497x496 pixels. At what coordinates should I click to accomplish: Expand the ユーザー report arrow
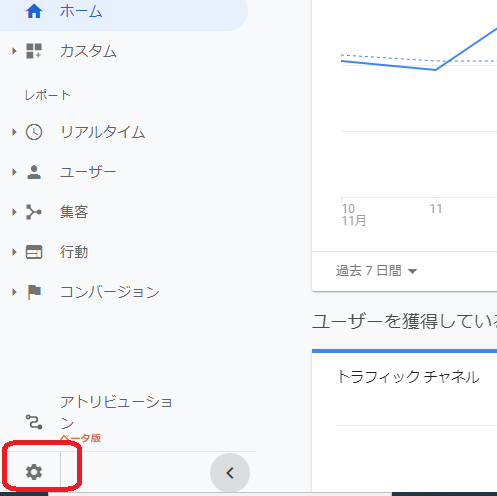tap(14, 172)
